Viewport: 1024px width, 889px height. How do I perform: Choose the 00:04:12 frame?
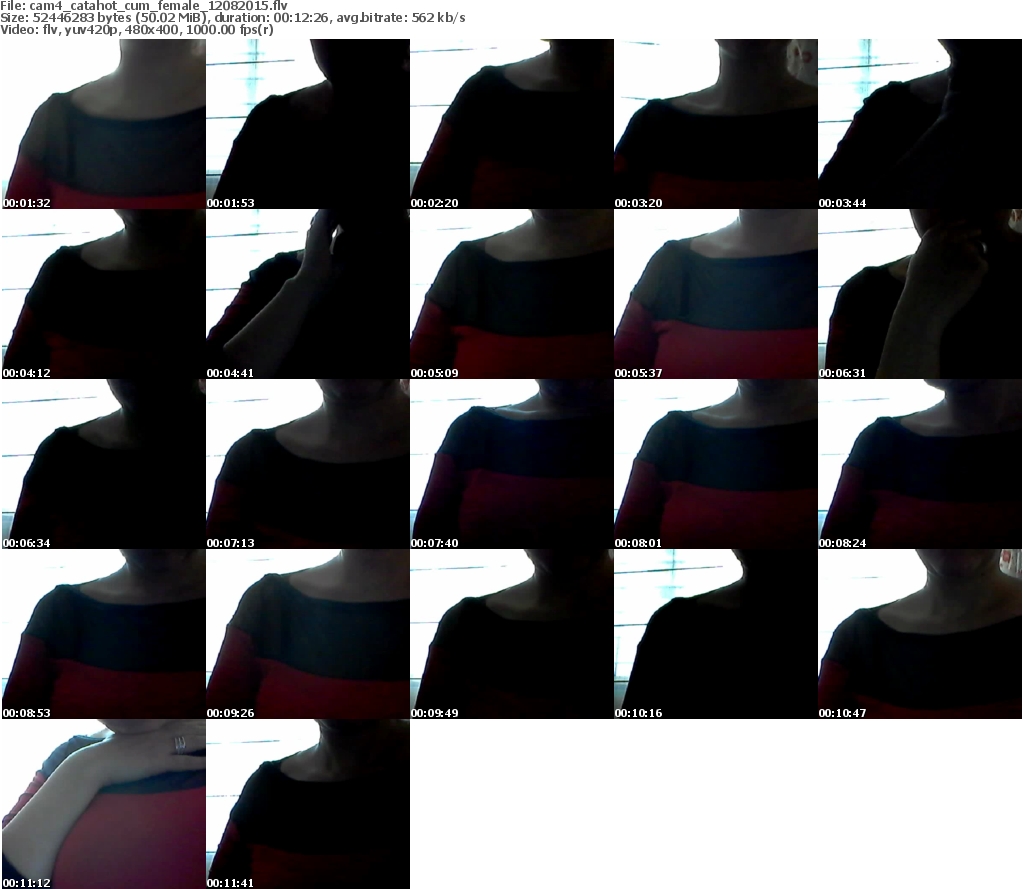104,294
